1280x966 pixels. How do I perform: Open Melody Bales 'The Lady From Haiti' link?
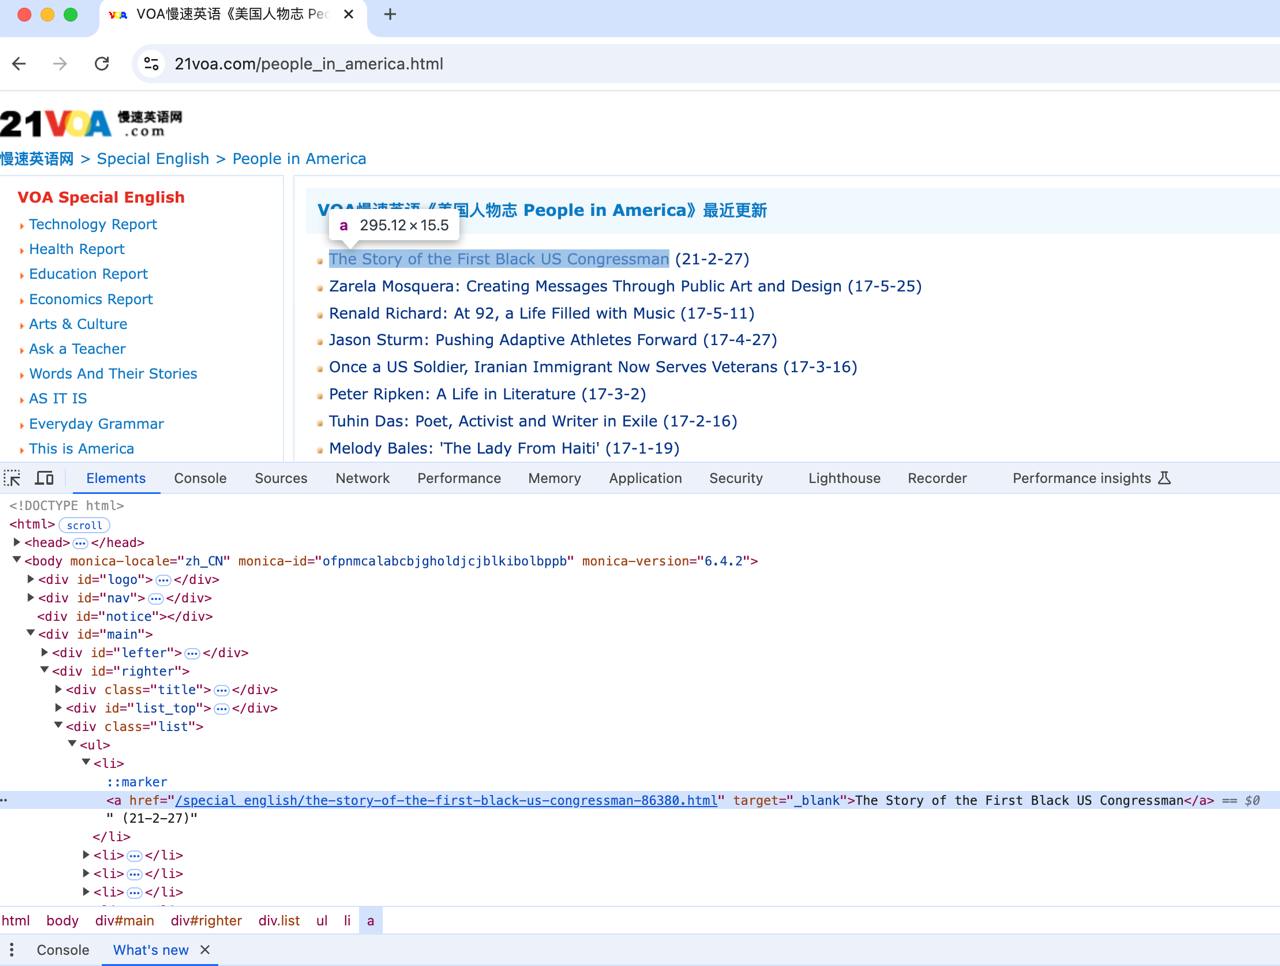[x=464, y=448]
